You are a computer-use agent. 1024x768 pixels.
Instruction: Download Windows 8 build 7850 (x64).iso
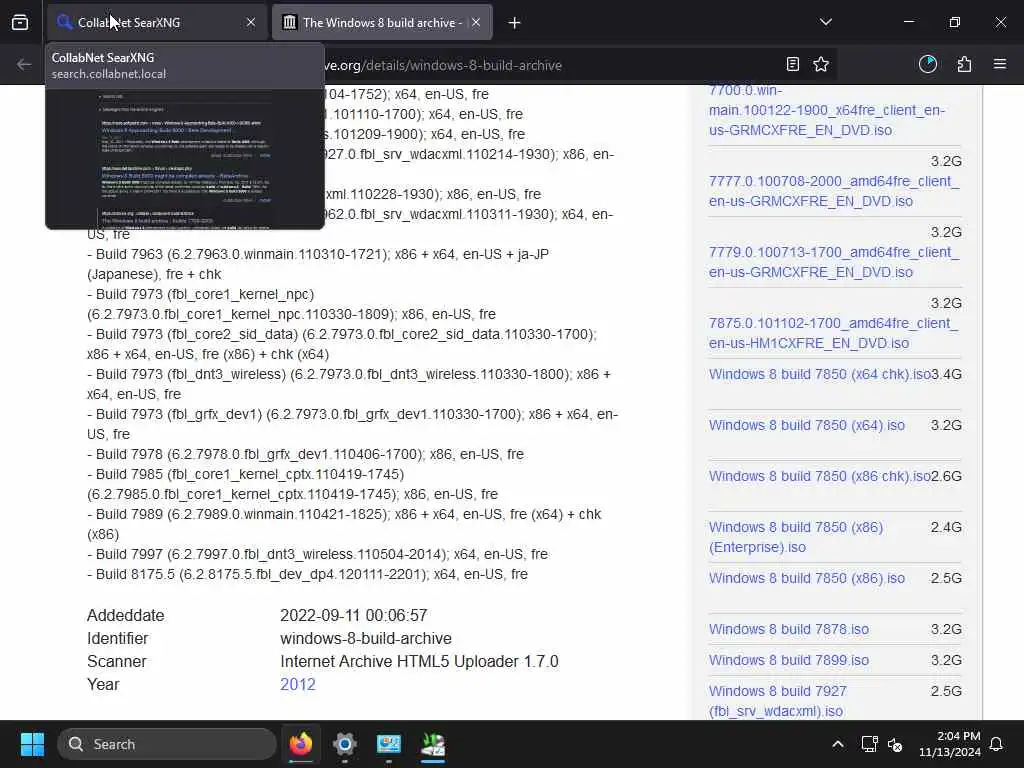pos(807,425)
